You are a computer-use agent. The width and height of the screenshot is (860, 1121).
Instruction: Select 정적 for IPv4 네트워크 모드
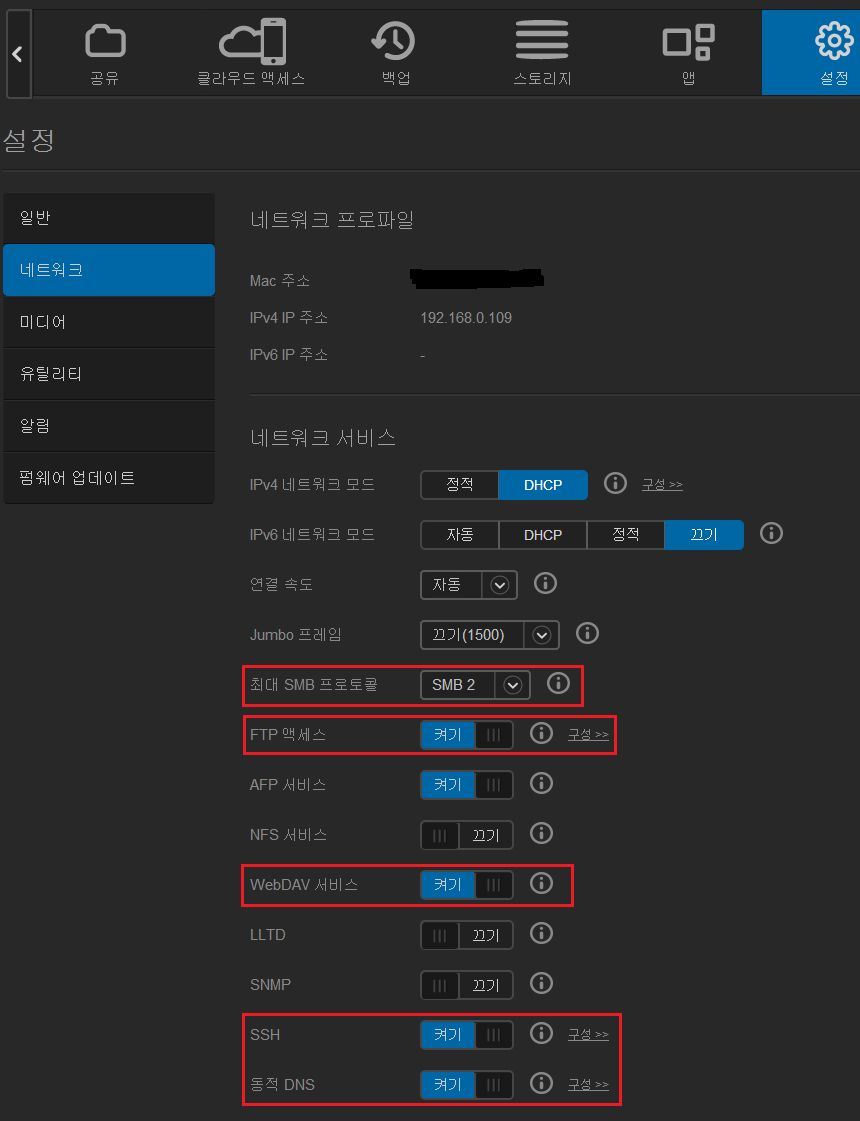coord(459,484)
